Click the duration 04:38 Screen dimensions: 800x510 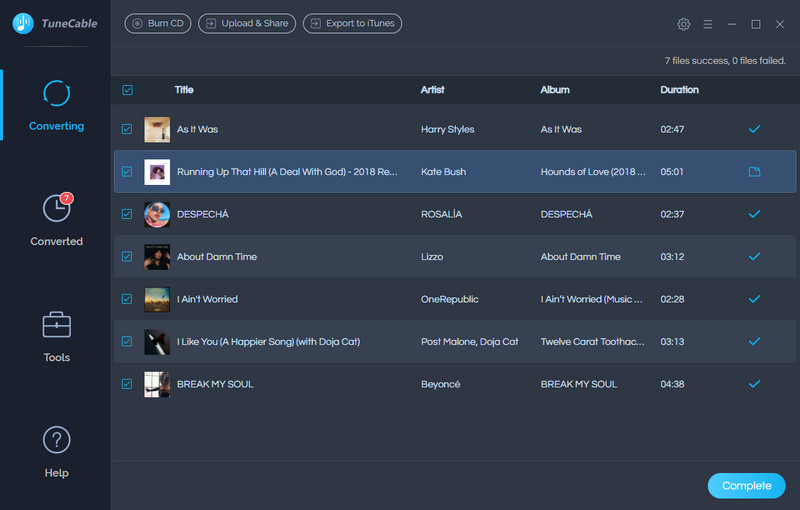[x=672, y=384]
